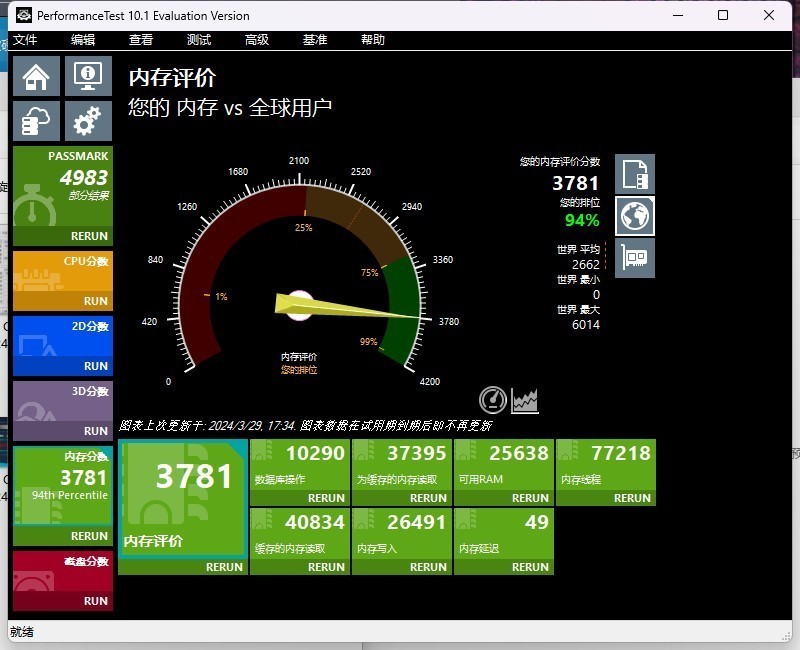Viewport: 800px width, 650px height.
Task: Rerun the 数据库操作 benchmark
Action: click(x=330, y=496)
